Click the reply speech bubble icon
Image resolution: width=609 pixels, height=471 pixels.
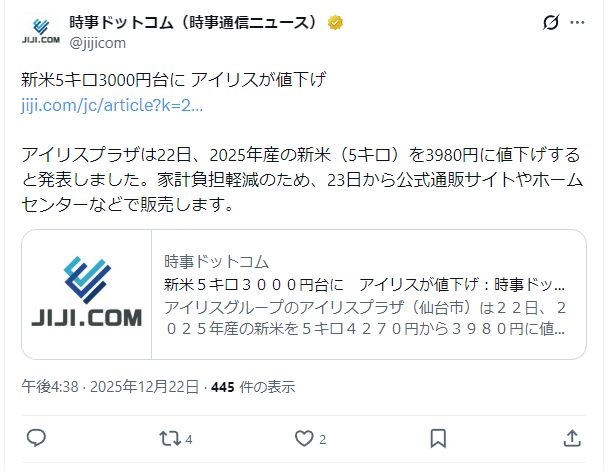click(37, 438)
